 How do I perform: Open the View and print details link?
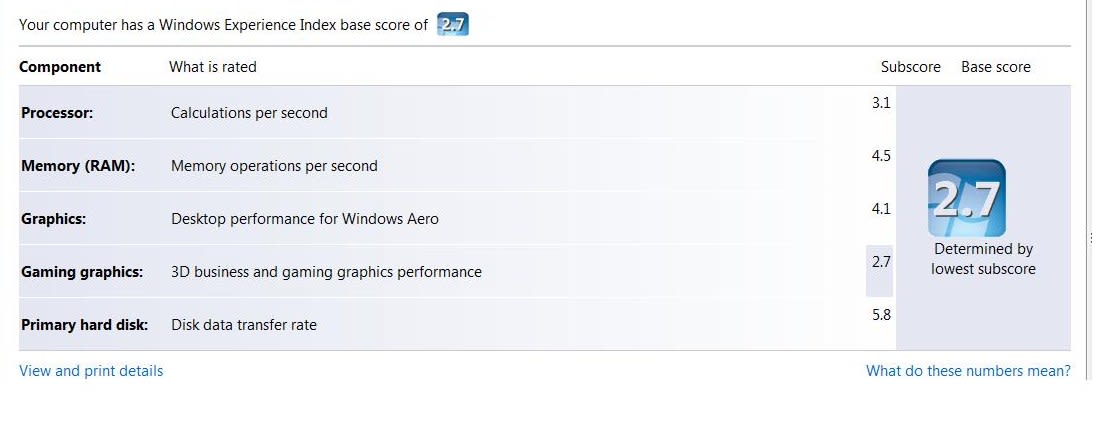click(x=91, y=371)
